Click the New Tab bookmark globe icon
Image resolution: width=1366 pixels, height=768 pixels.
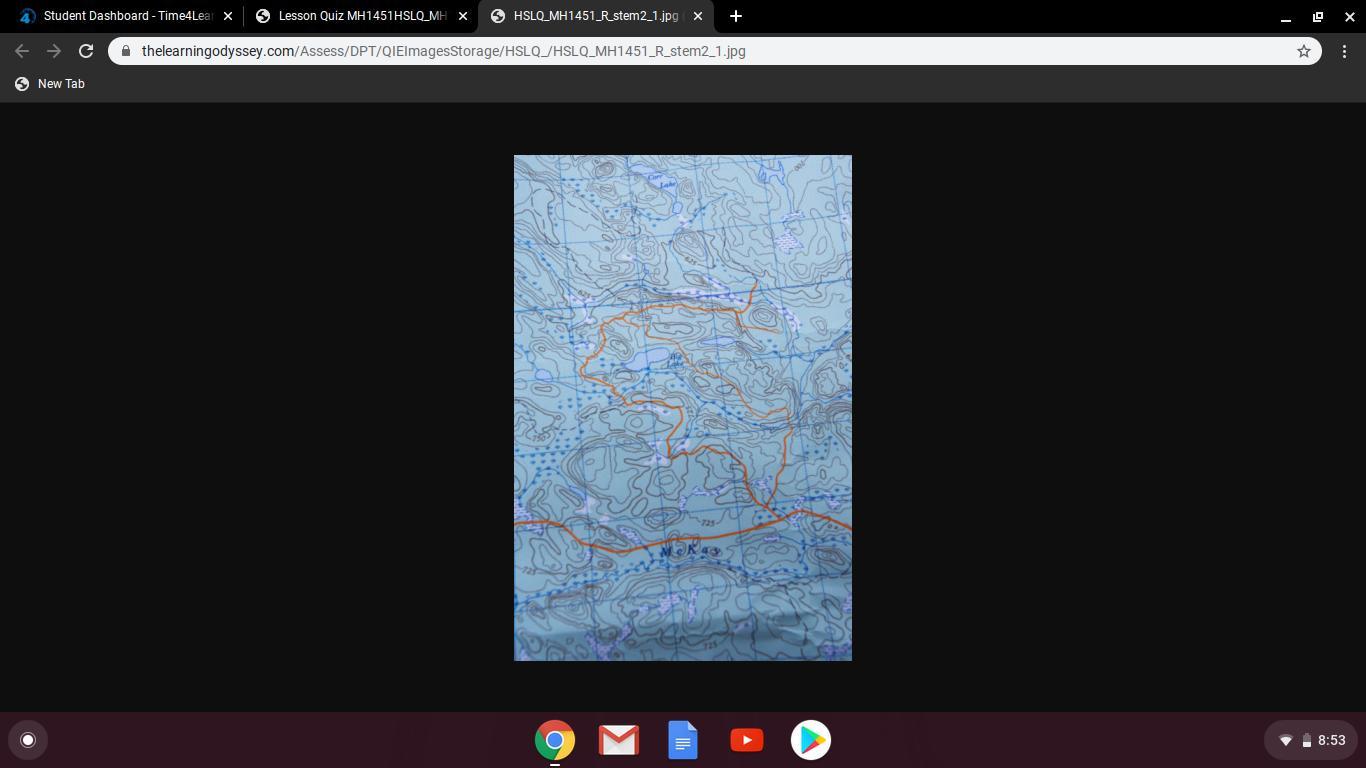click(x=22, y=84)
